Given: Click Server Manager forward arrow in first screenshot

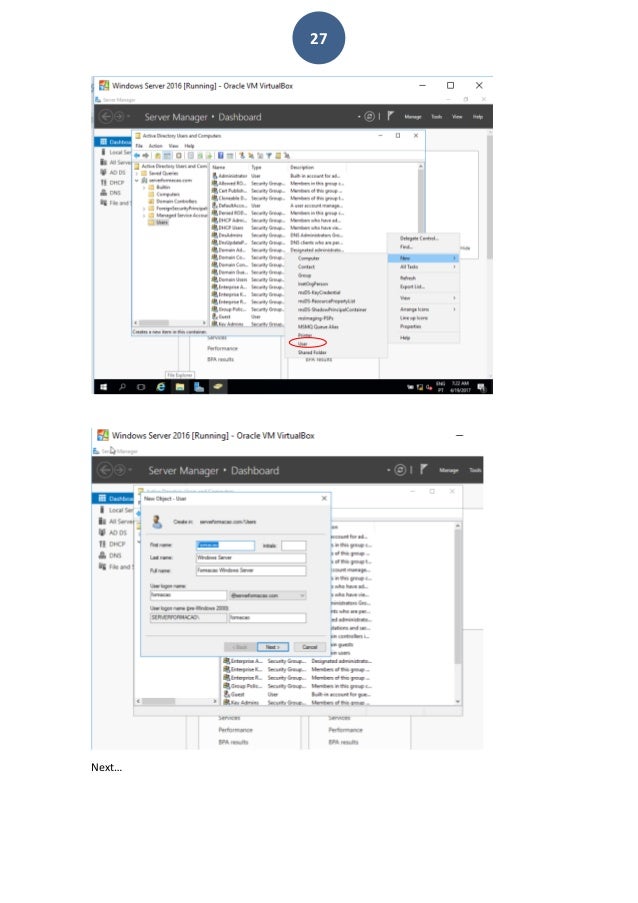Looking at the screenshot, I should coord(119,116).
